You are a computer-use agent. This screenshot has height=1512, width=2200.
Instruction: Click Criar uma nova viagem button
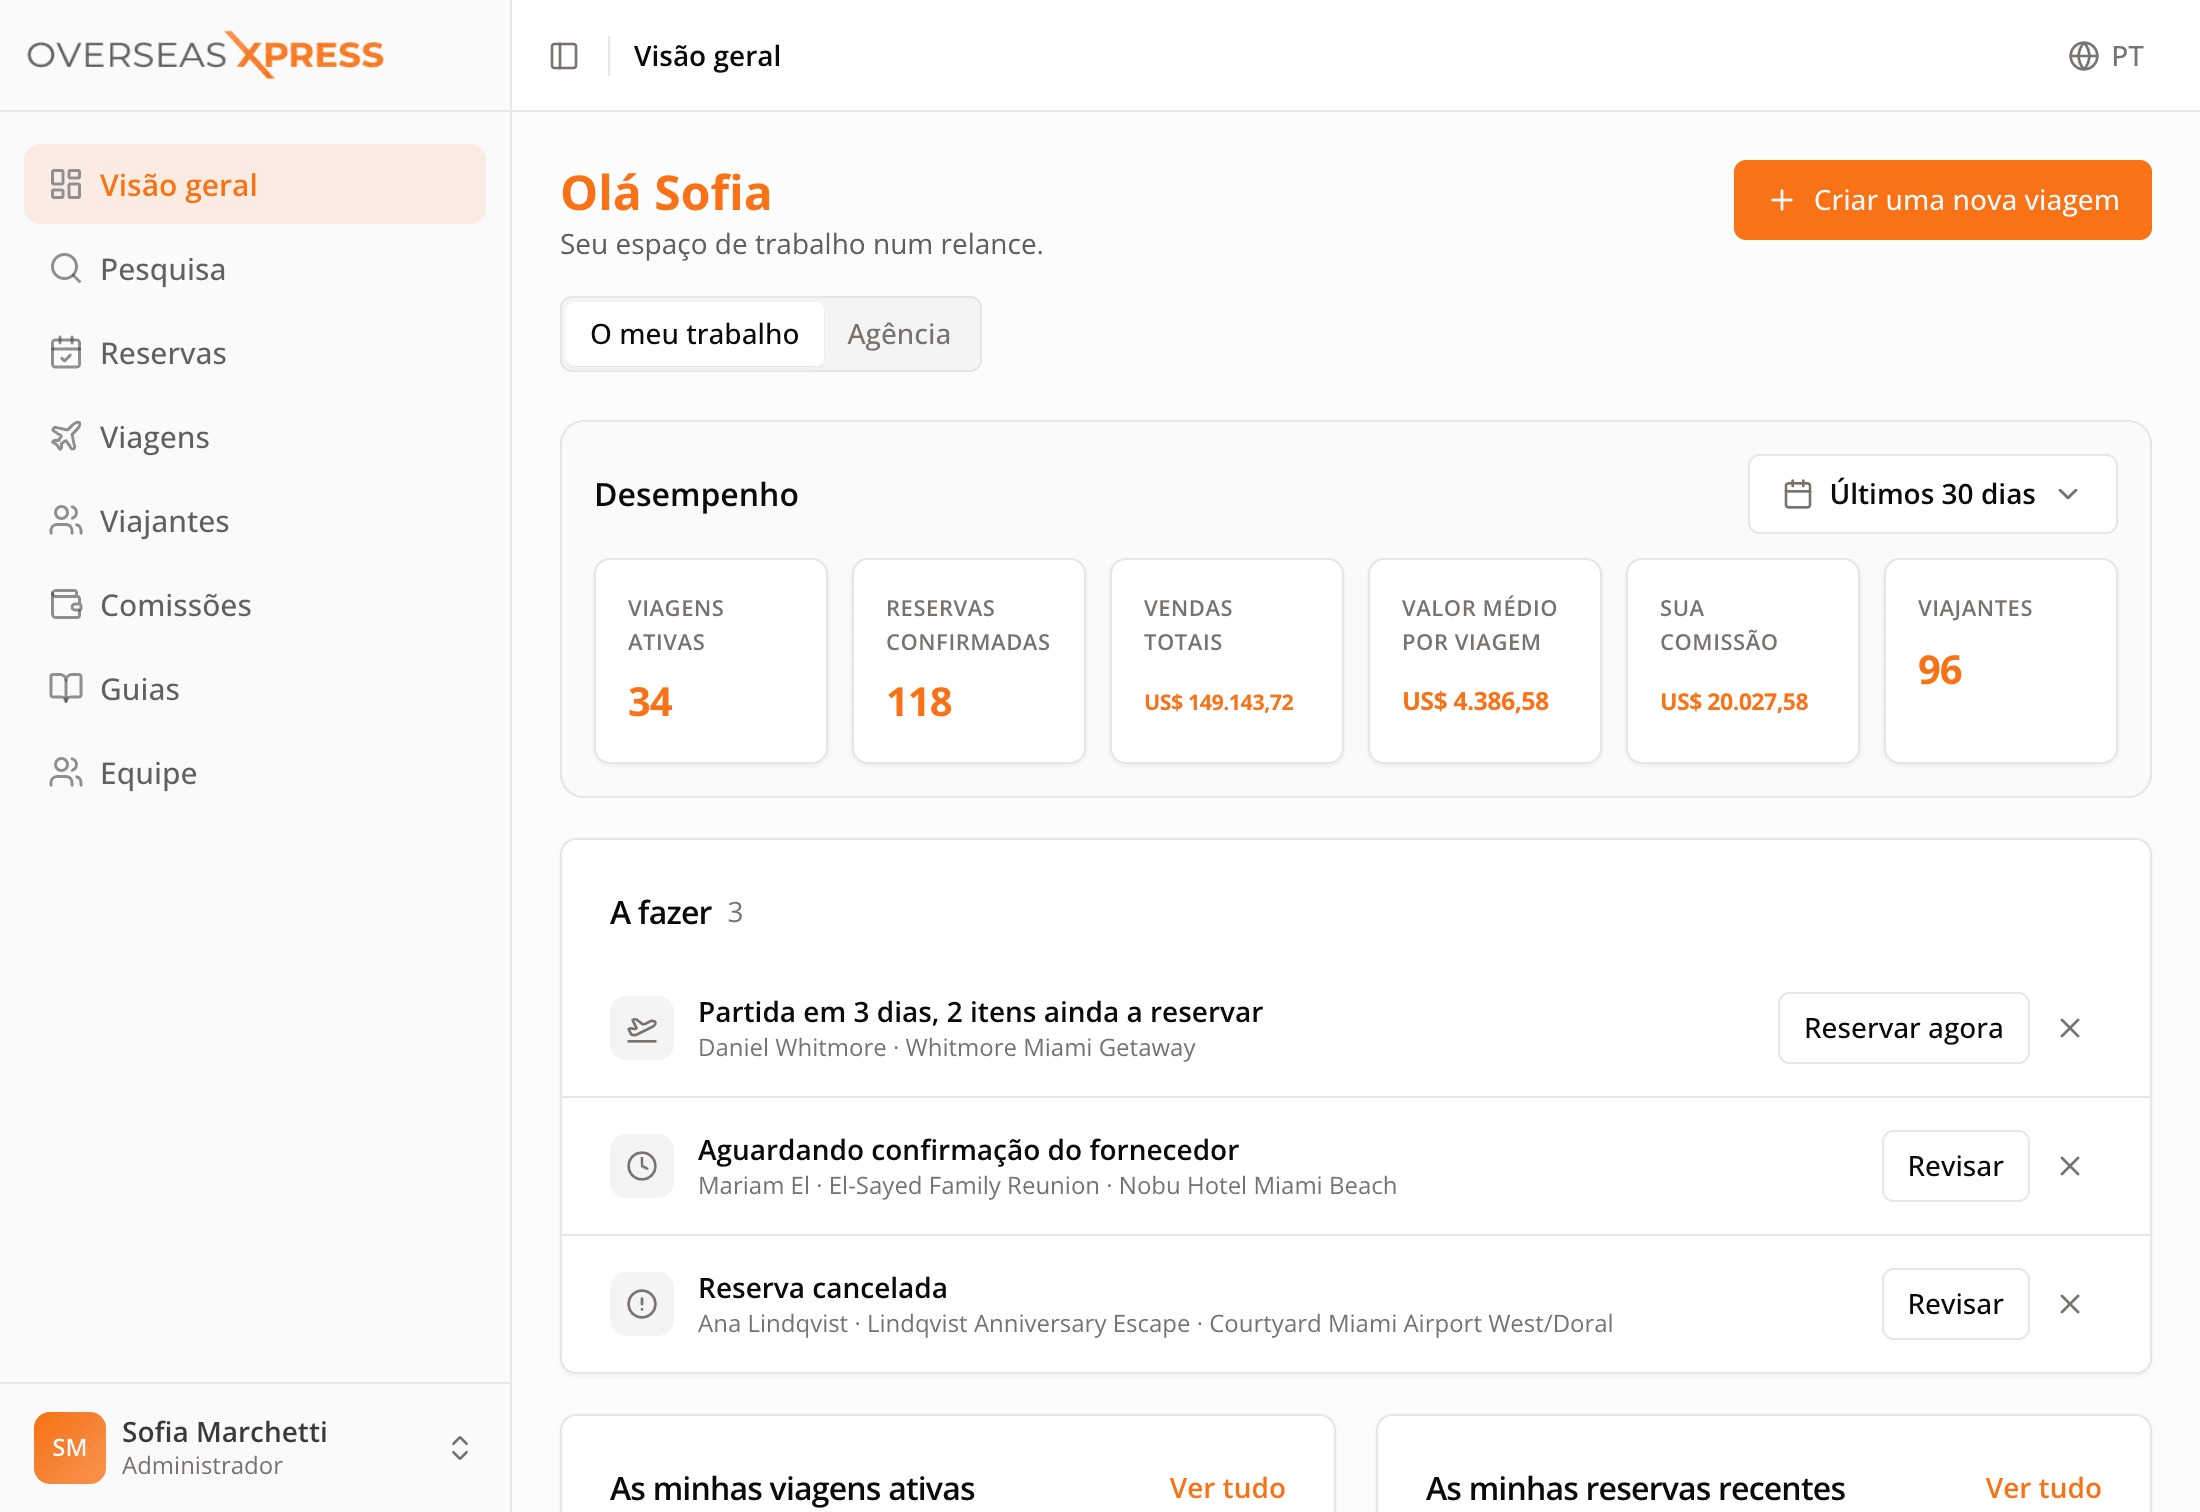[1942, 200]
